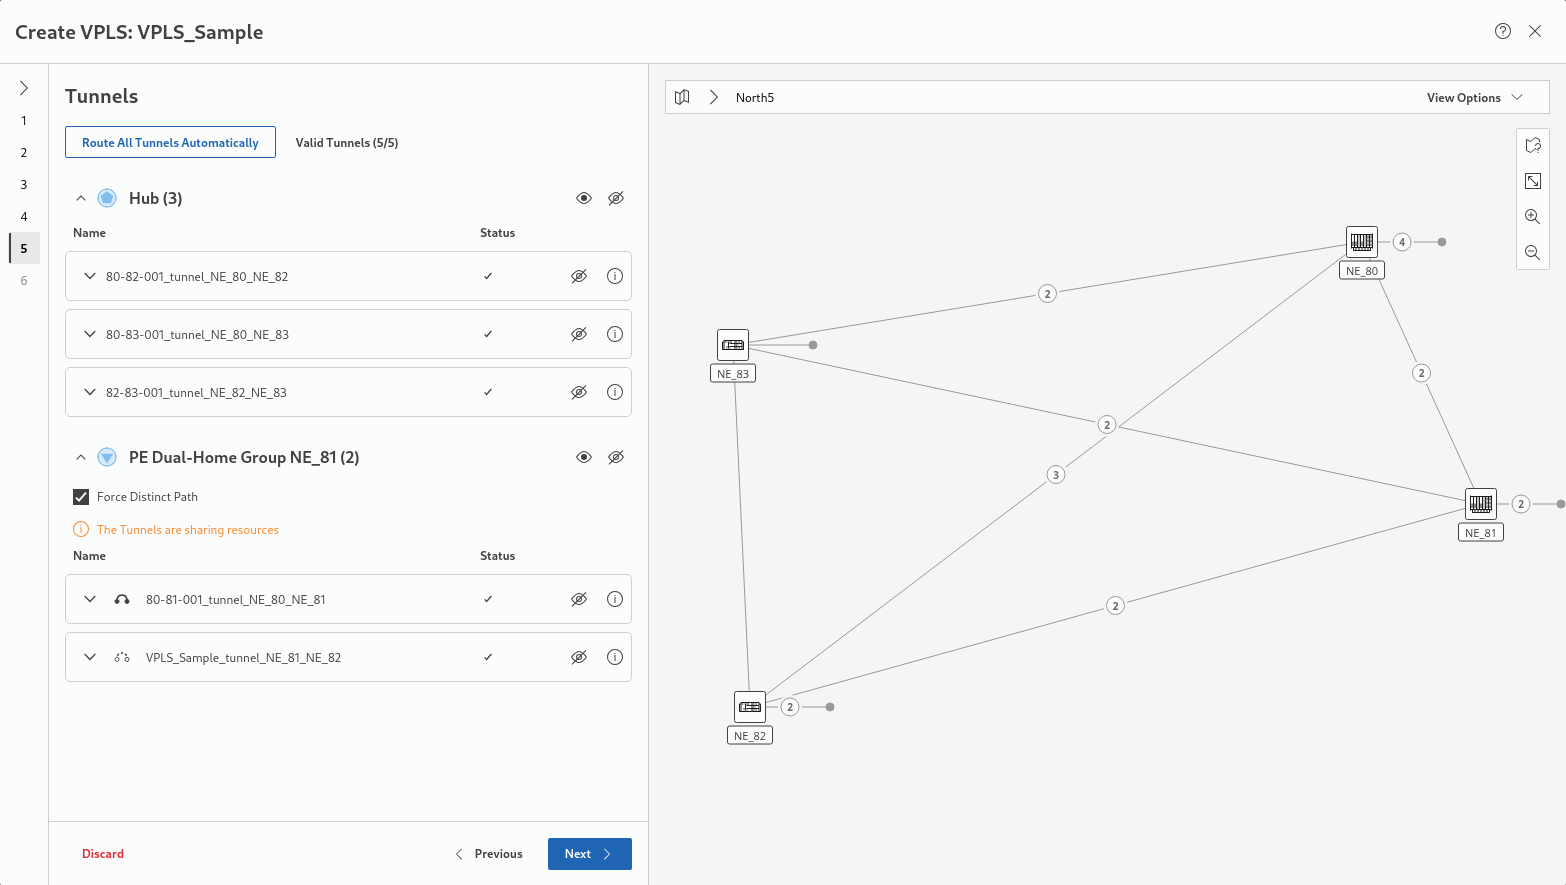Show info for VPLS_Sample_tunnel_NE_81_NE_82
This screenshot has height=885, width=1566.
pos(615,657)
